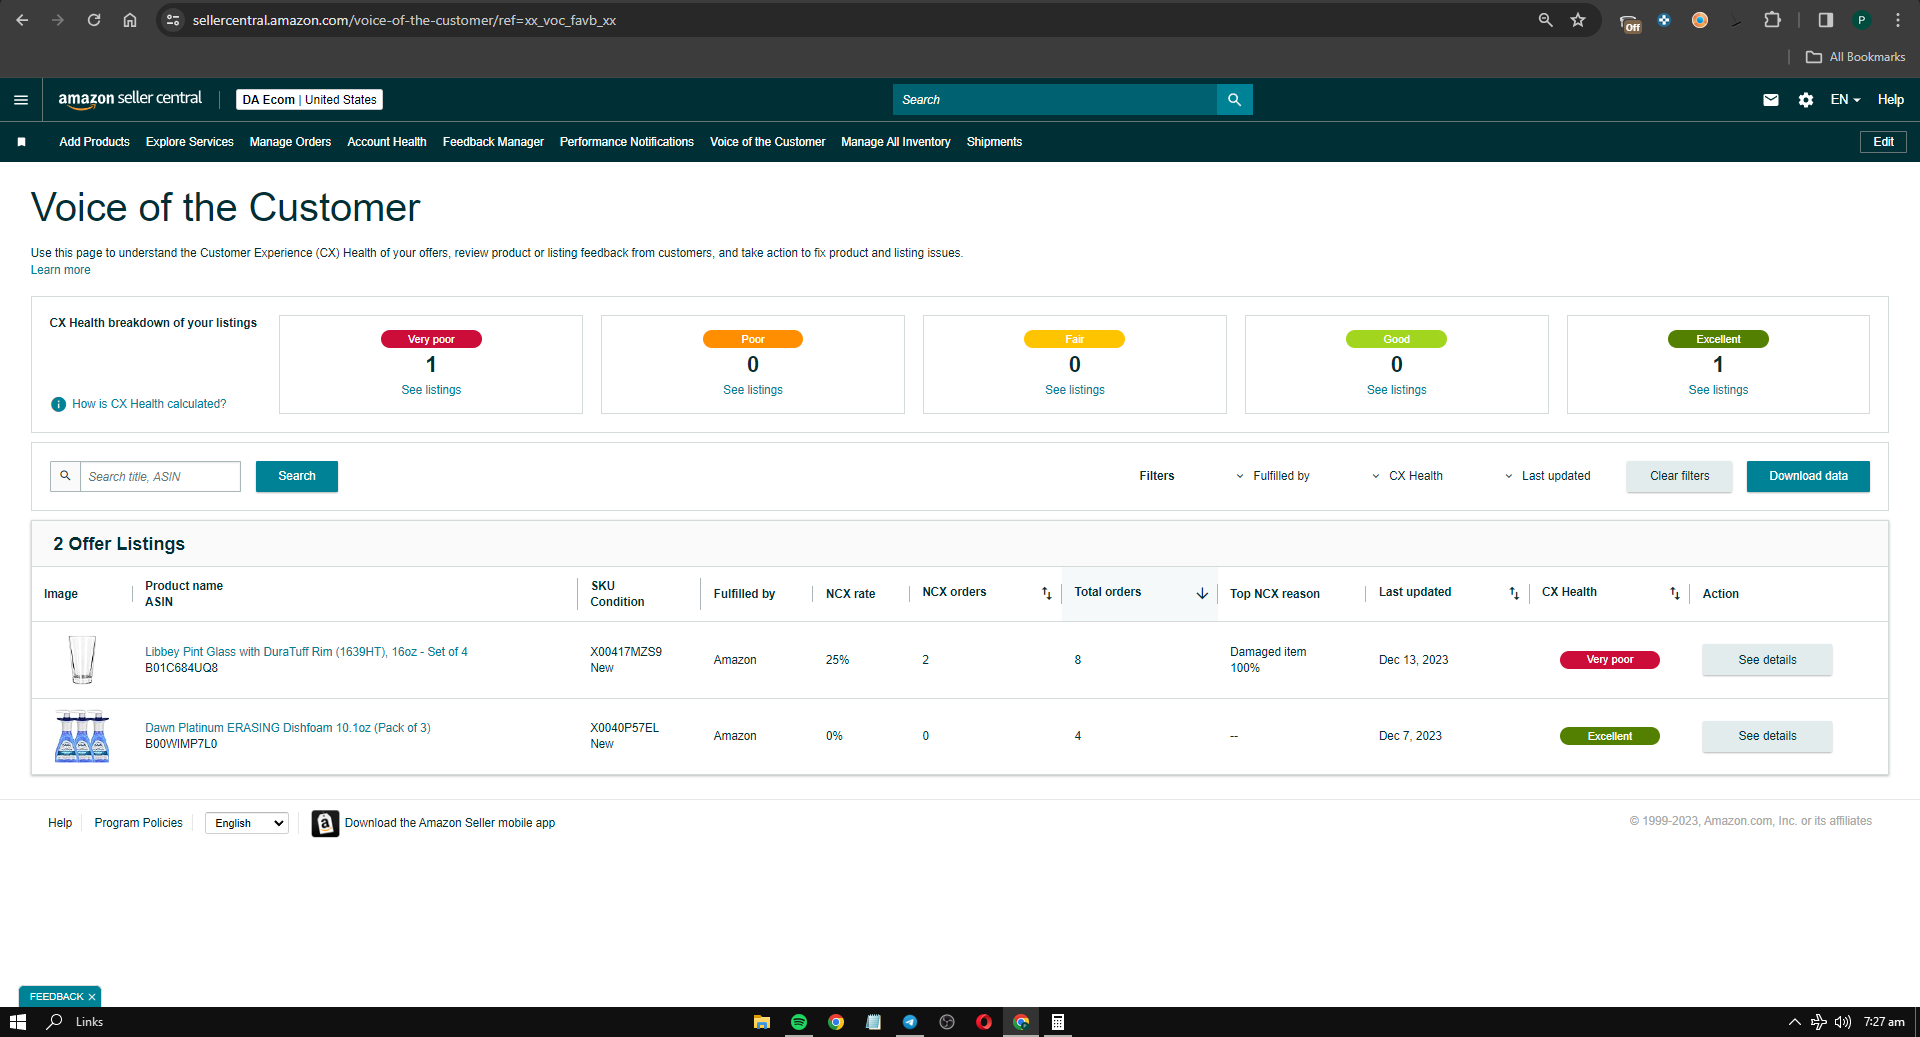
Task: Open the hamburger navigation menu
Action: click(x=21, y=100)
